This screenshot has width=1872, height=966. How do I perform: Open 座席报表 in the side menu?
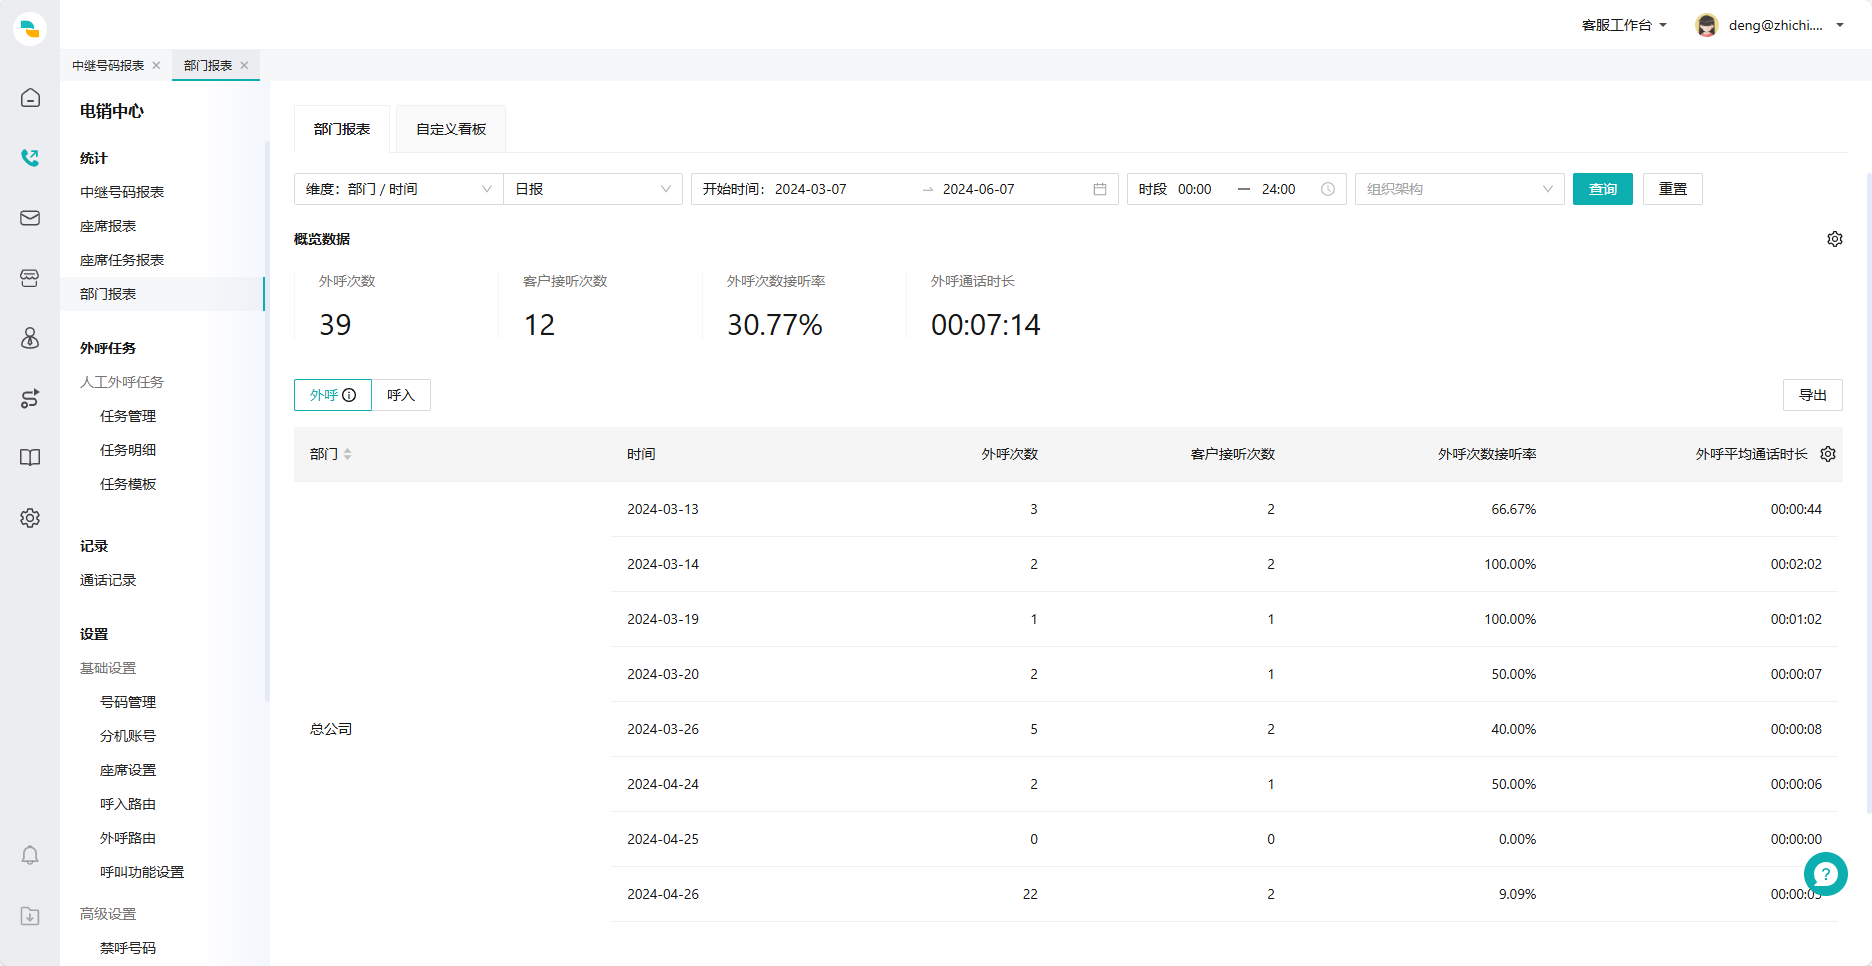(x=108, y=226)
